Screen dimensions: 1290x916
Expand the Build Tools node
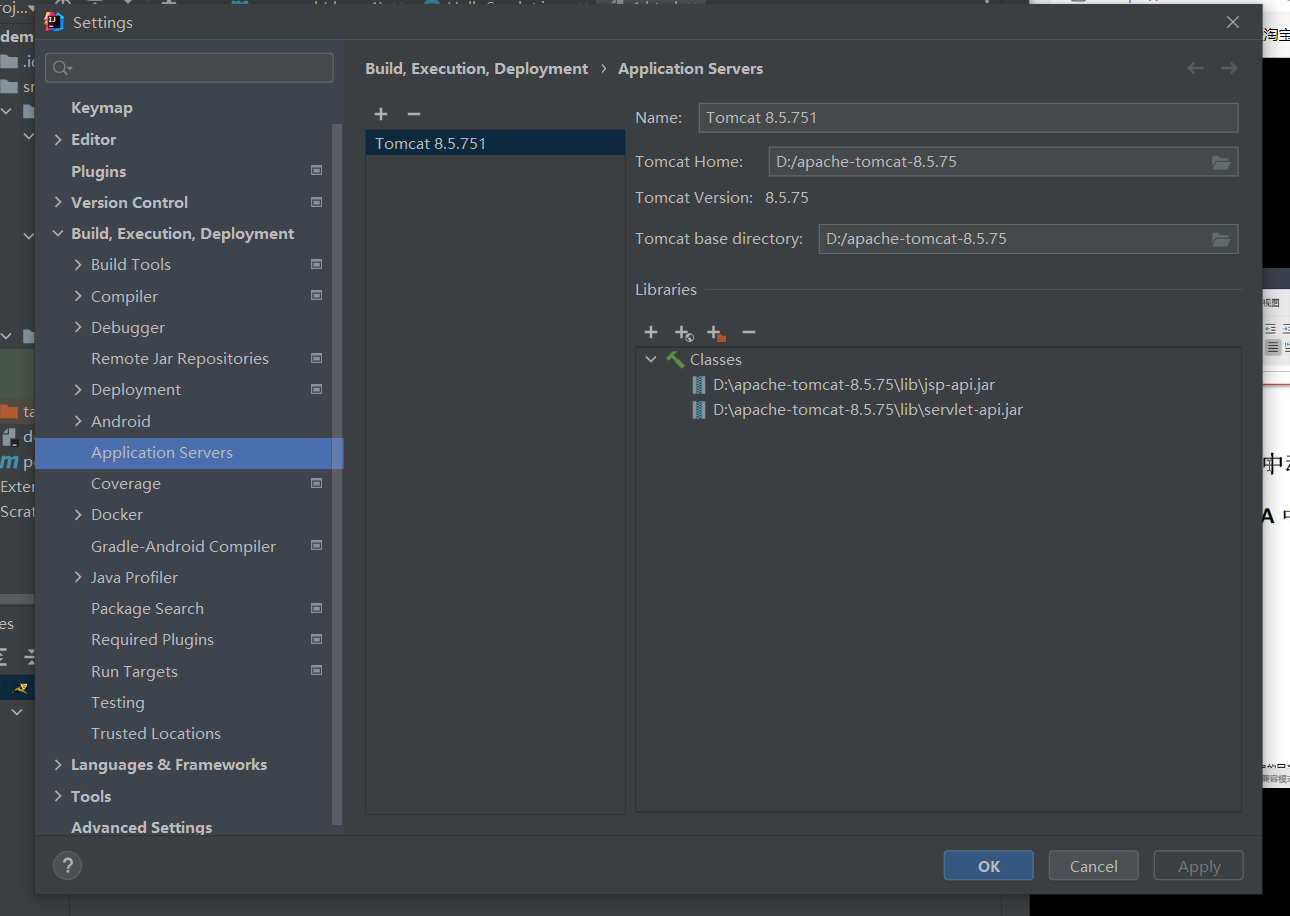pos(78,265)
